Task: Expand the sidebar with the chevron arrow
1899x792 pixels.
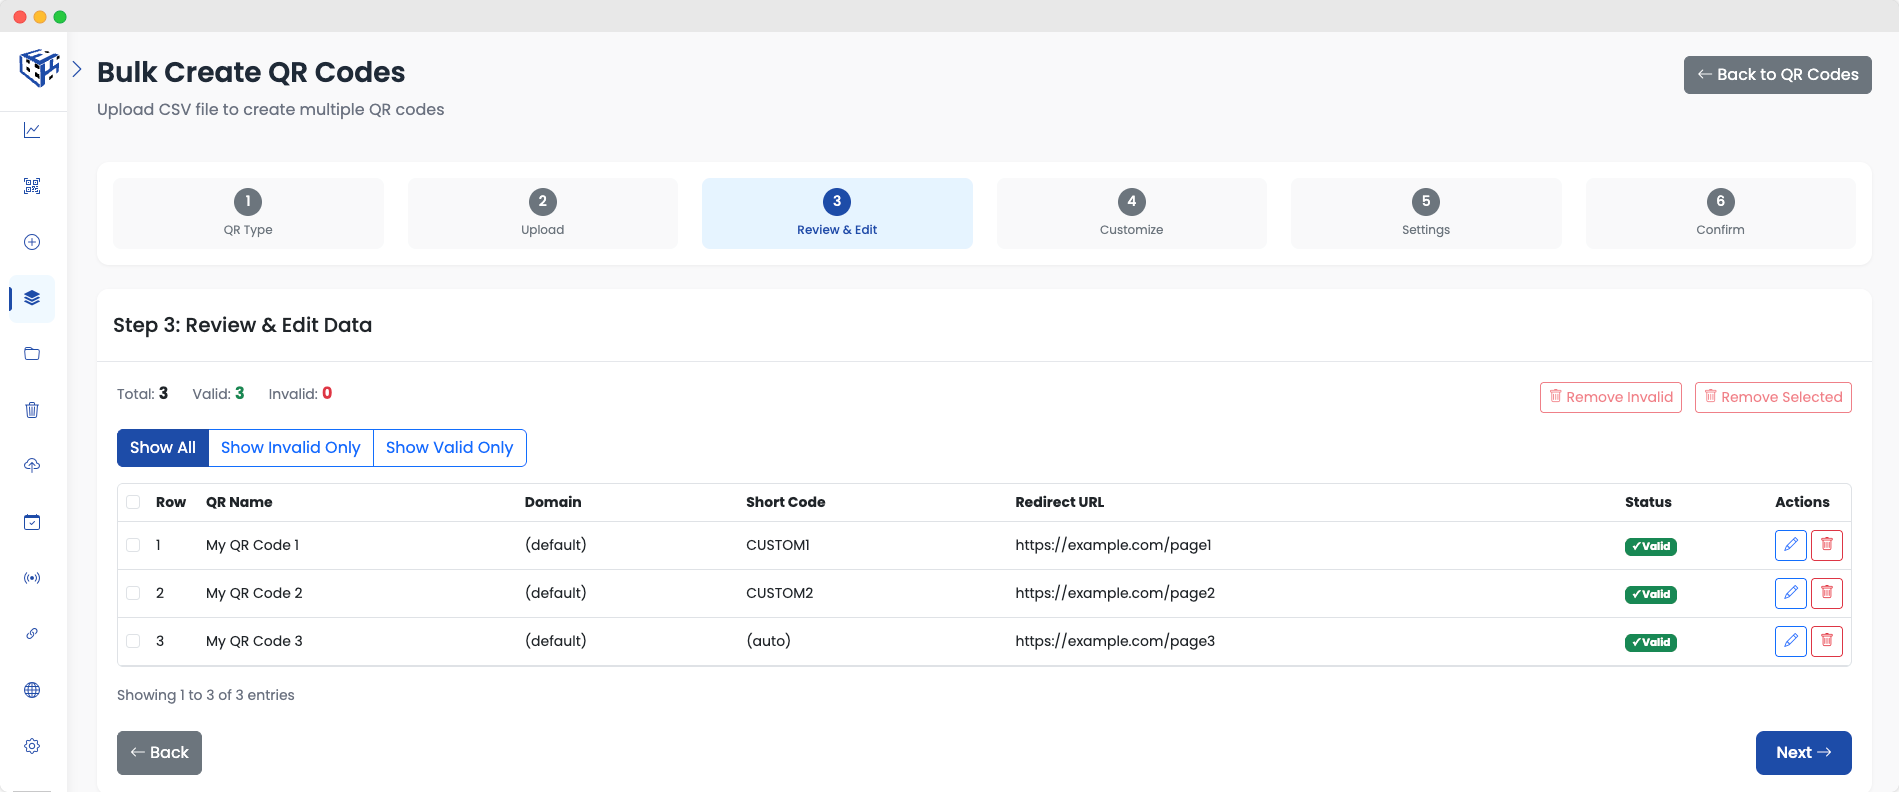Action: [x=77, y=69]
